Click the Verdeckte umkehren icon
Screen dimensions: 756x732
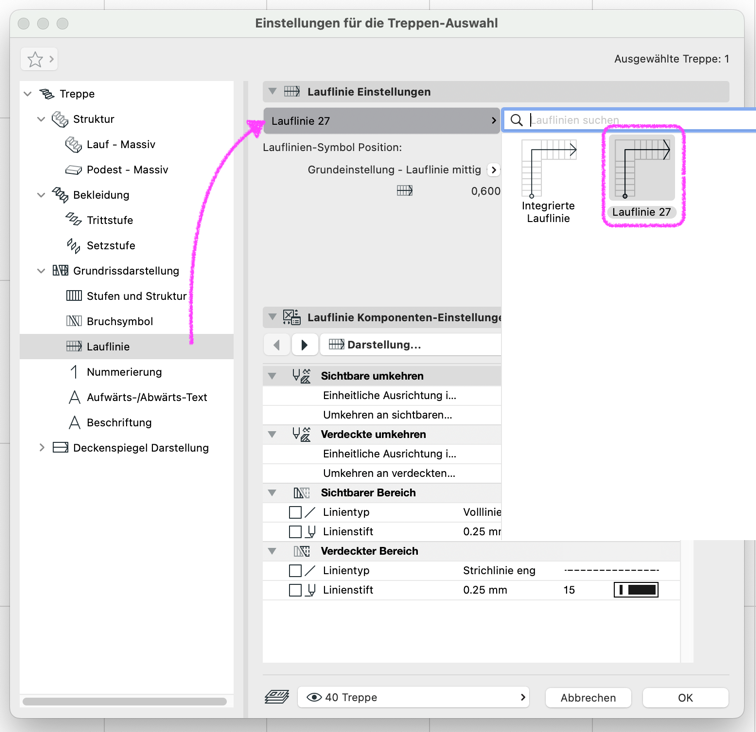point(301,434)
